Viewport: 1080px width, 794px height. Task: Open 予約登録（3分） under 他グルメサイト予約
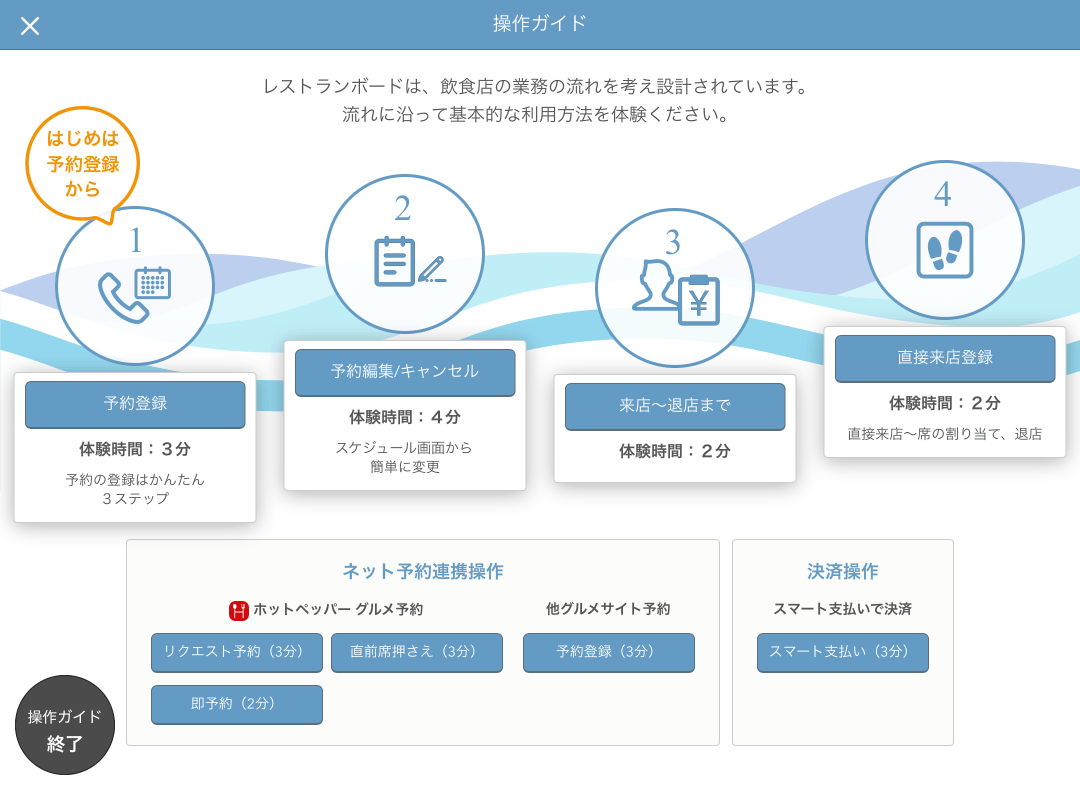(609, 652)
